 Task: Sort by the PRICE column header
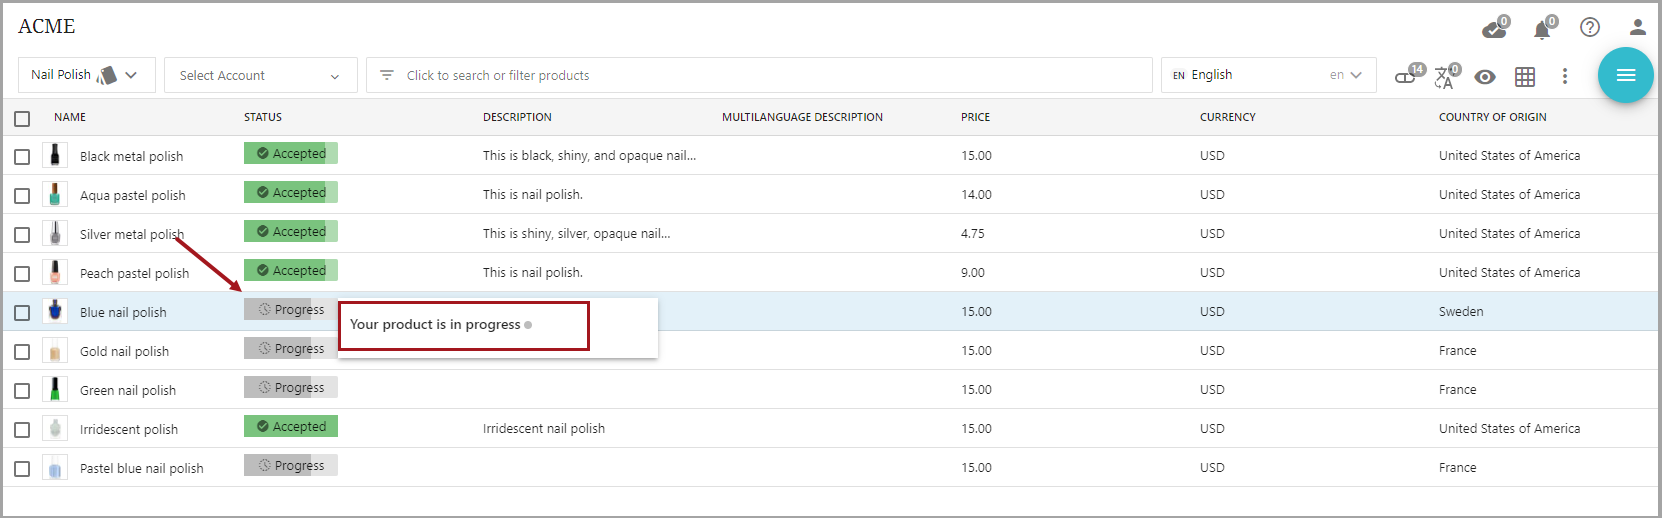[x=975, y=117]
